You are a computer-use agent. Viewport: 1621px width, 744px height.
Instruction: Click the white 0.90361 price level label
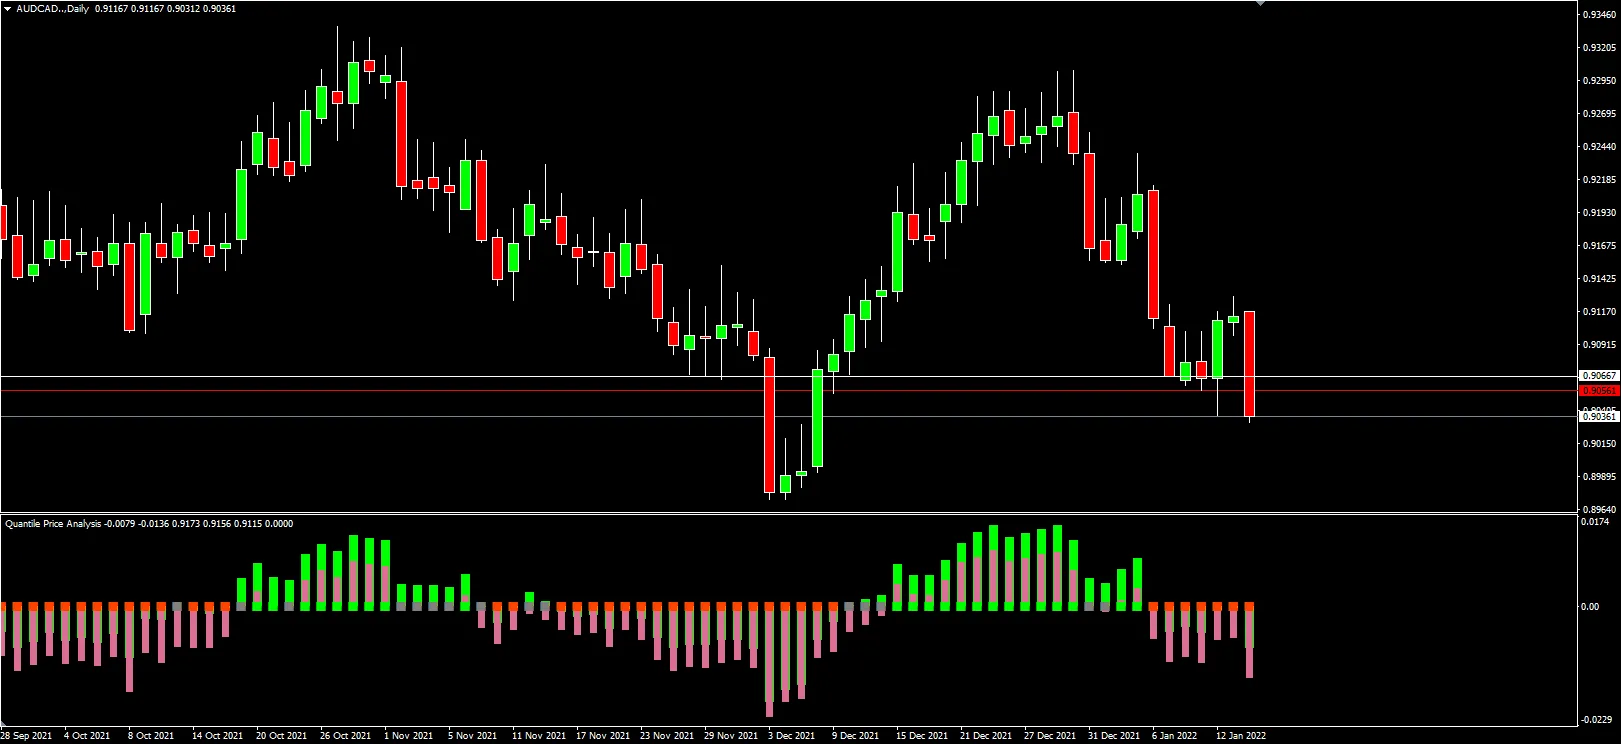pyautogui.click(x=1599, y=417)
